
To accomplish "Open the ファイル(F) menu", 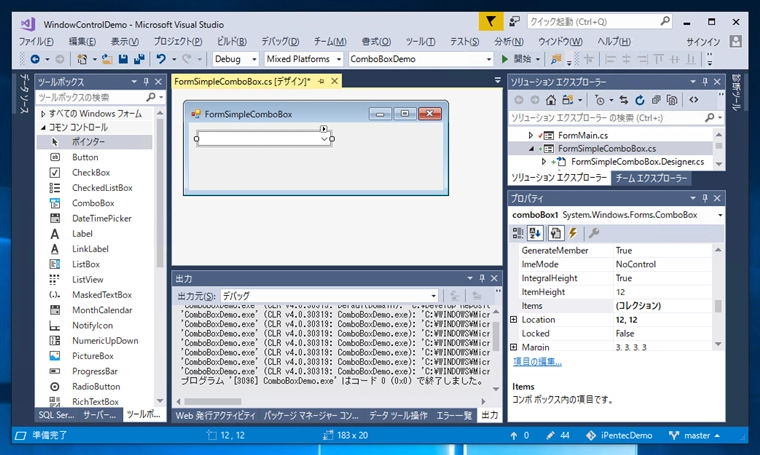I will pos(36,42).
